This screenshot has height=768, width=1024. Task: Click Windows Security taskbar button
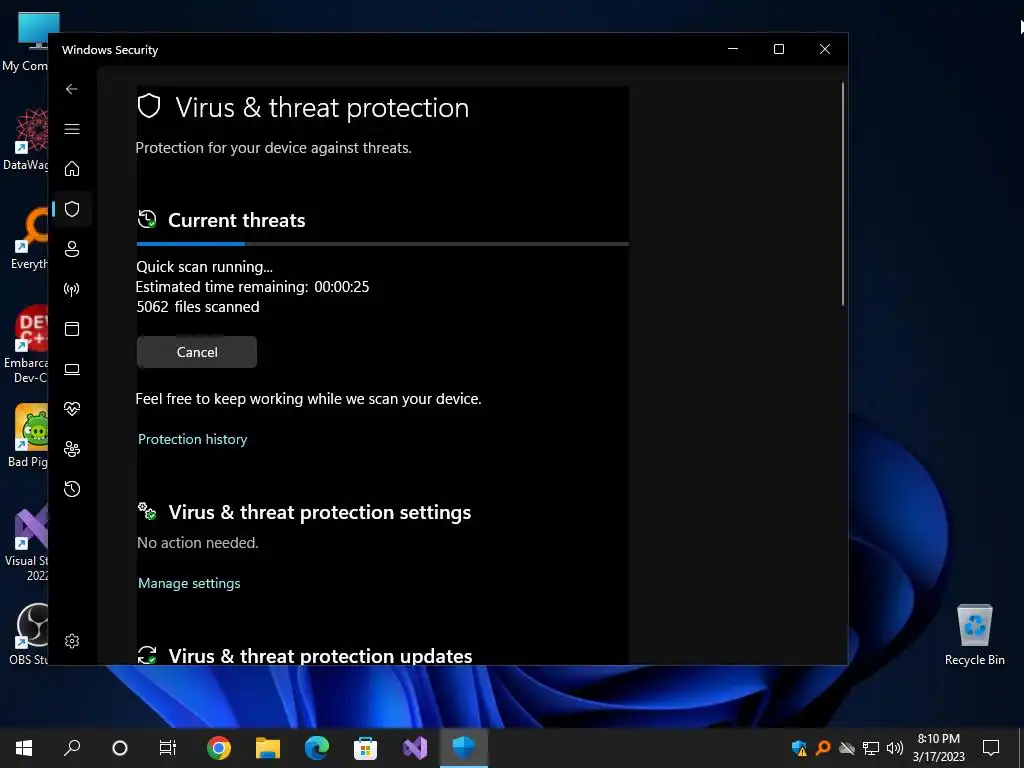[x=464, y=747]
